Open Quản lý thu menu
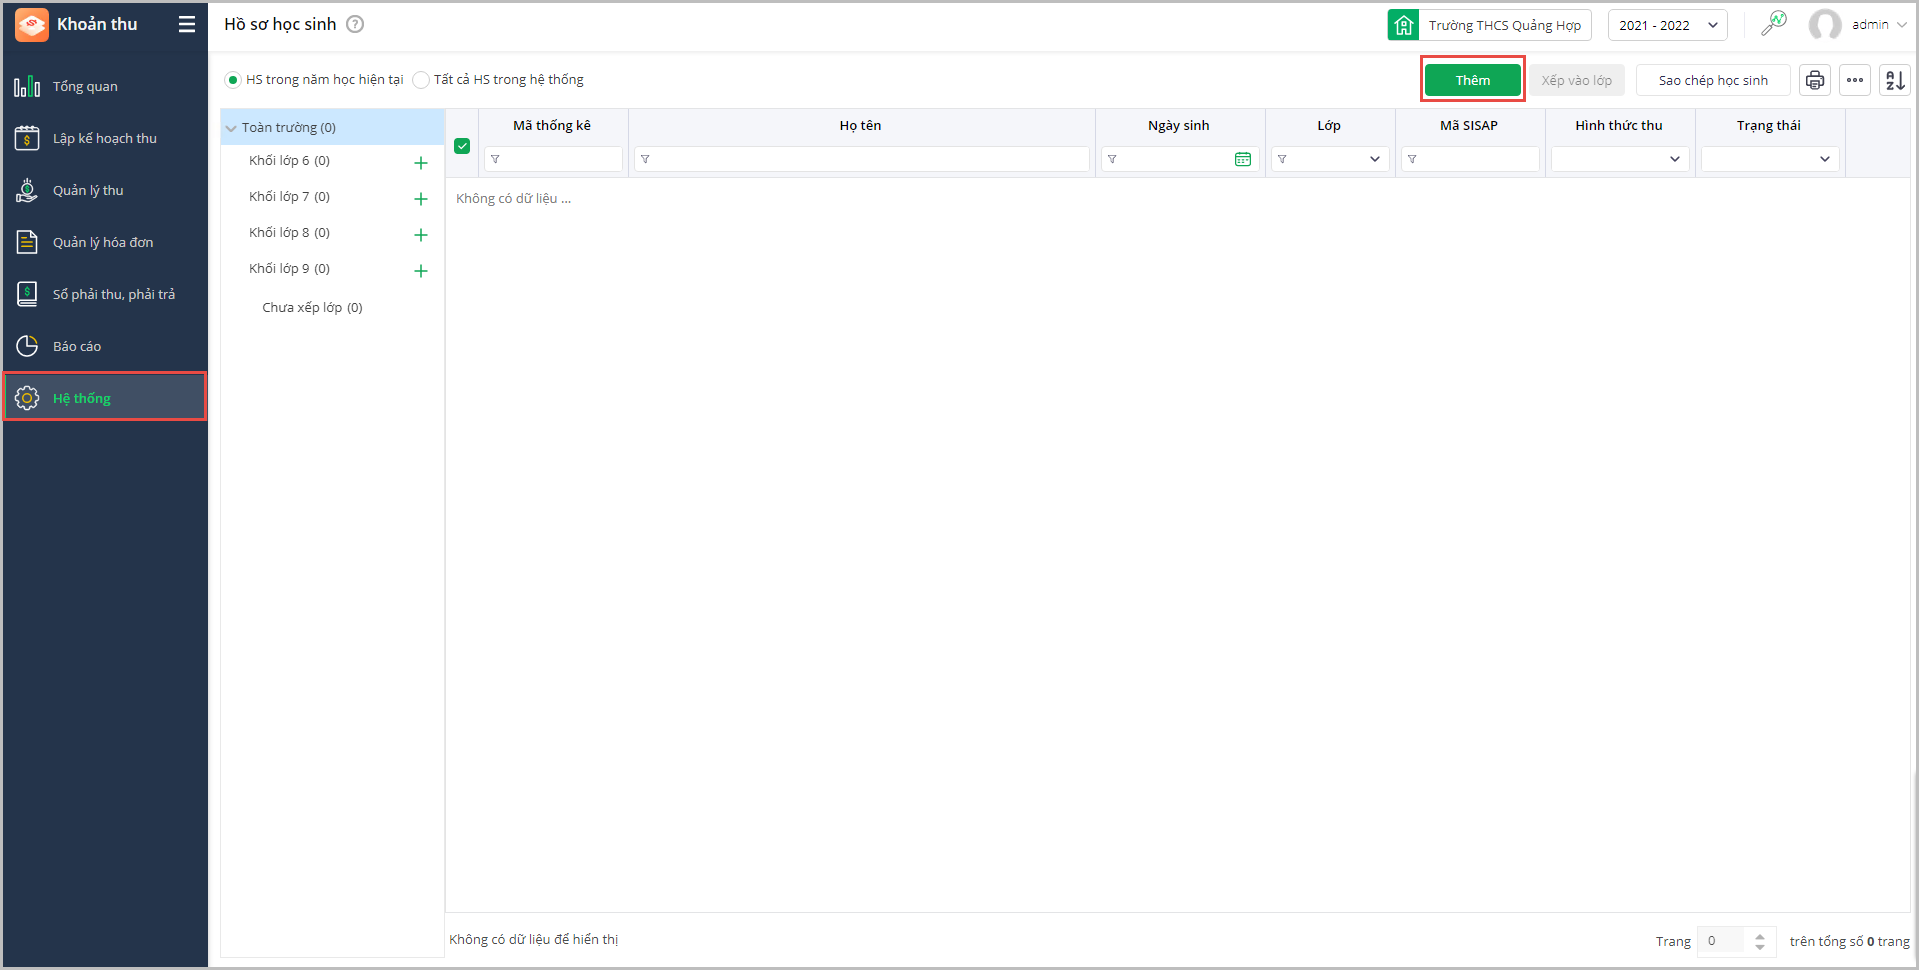 coord(105,190)
